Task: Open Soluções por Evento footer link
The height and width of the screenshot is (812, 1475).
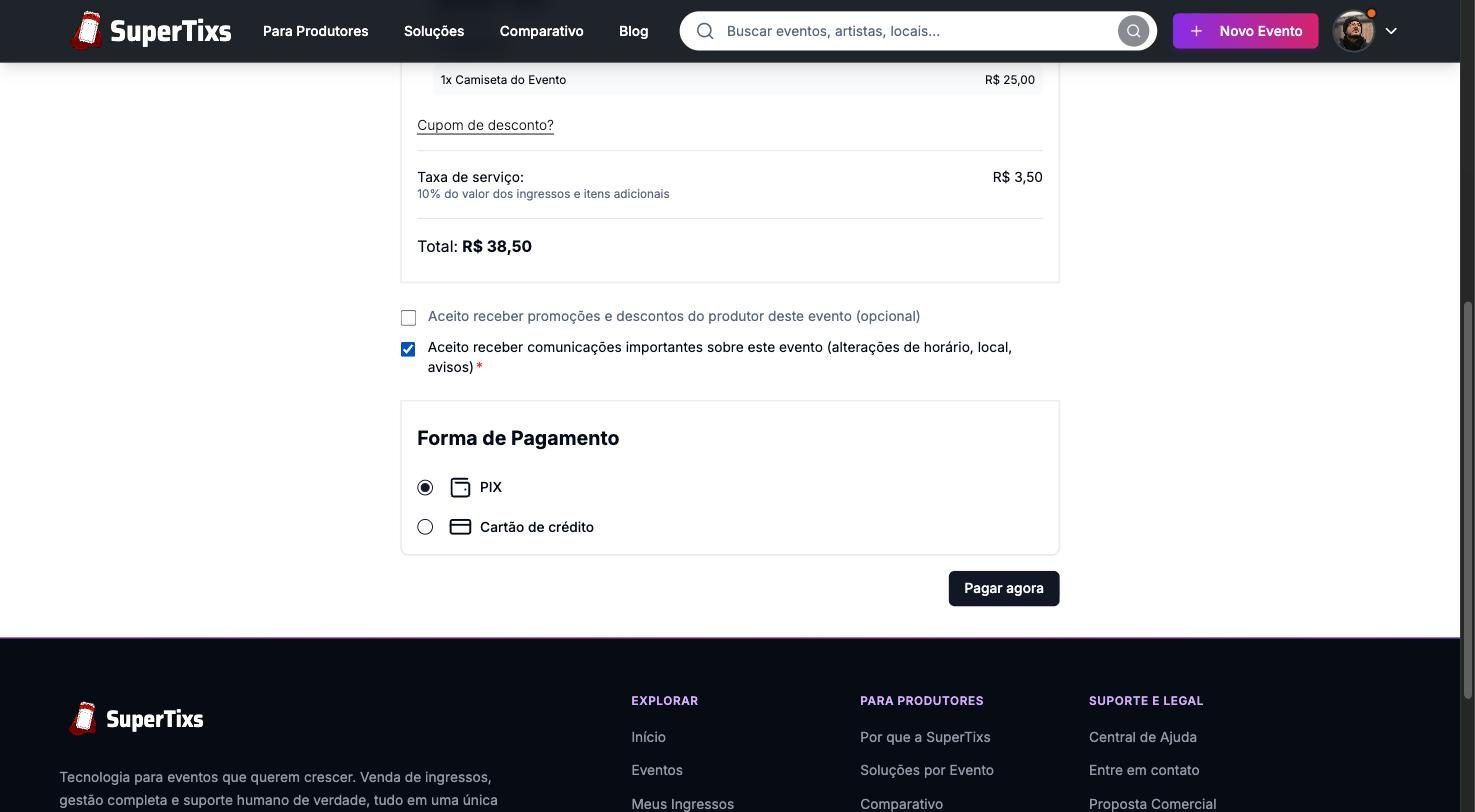Action: point(927,770)
